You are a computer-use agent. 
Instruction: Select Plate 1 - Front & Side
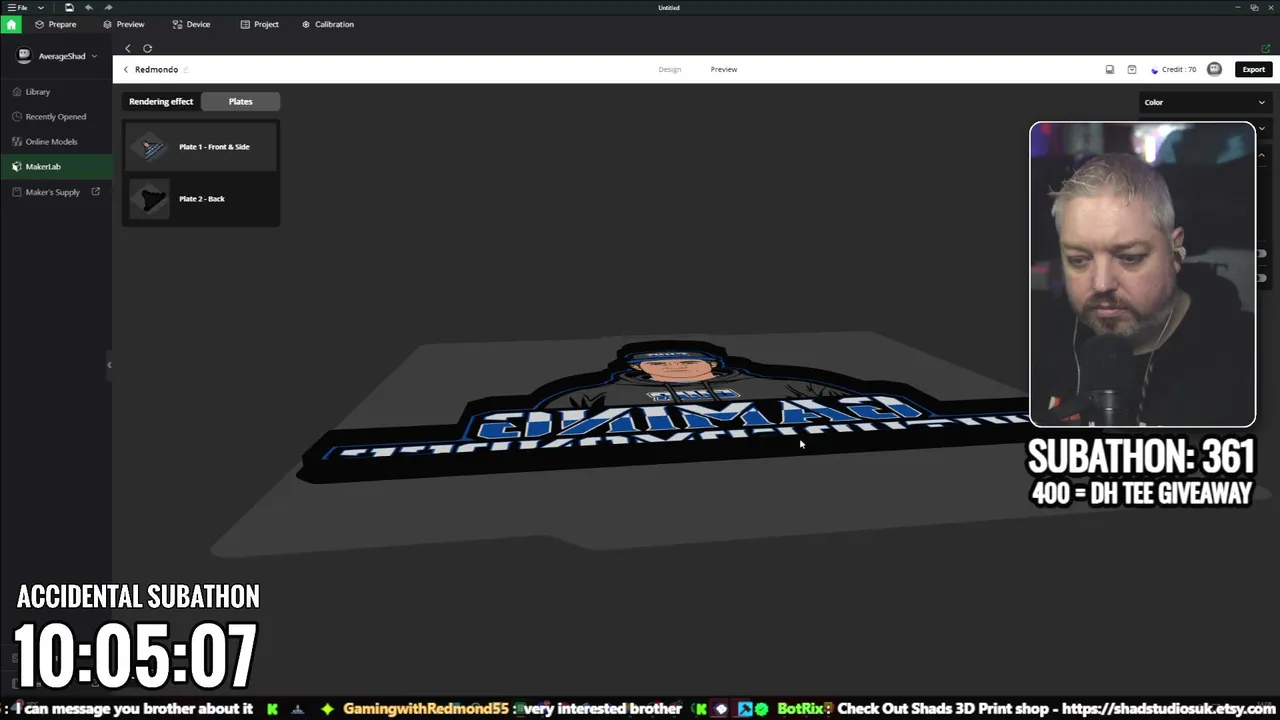[x=201, y=147]
